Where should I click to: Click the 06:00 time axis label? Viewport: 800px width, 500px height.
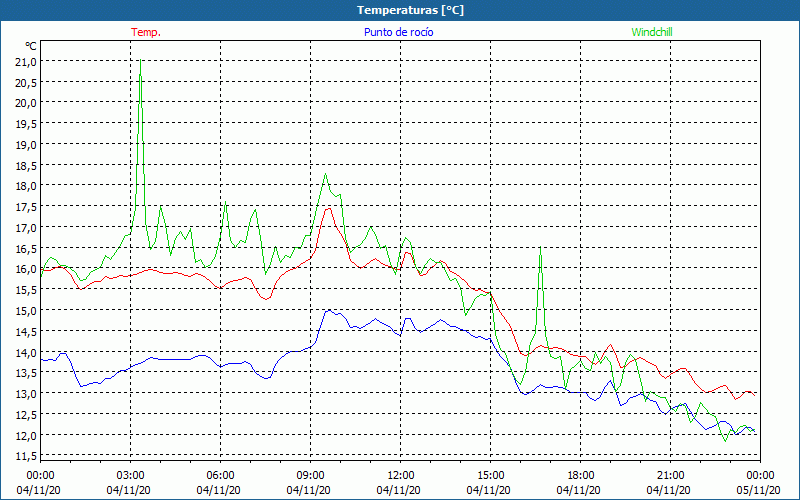(220, 476)
